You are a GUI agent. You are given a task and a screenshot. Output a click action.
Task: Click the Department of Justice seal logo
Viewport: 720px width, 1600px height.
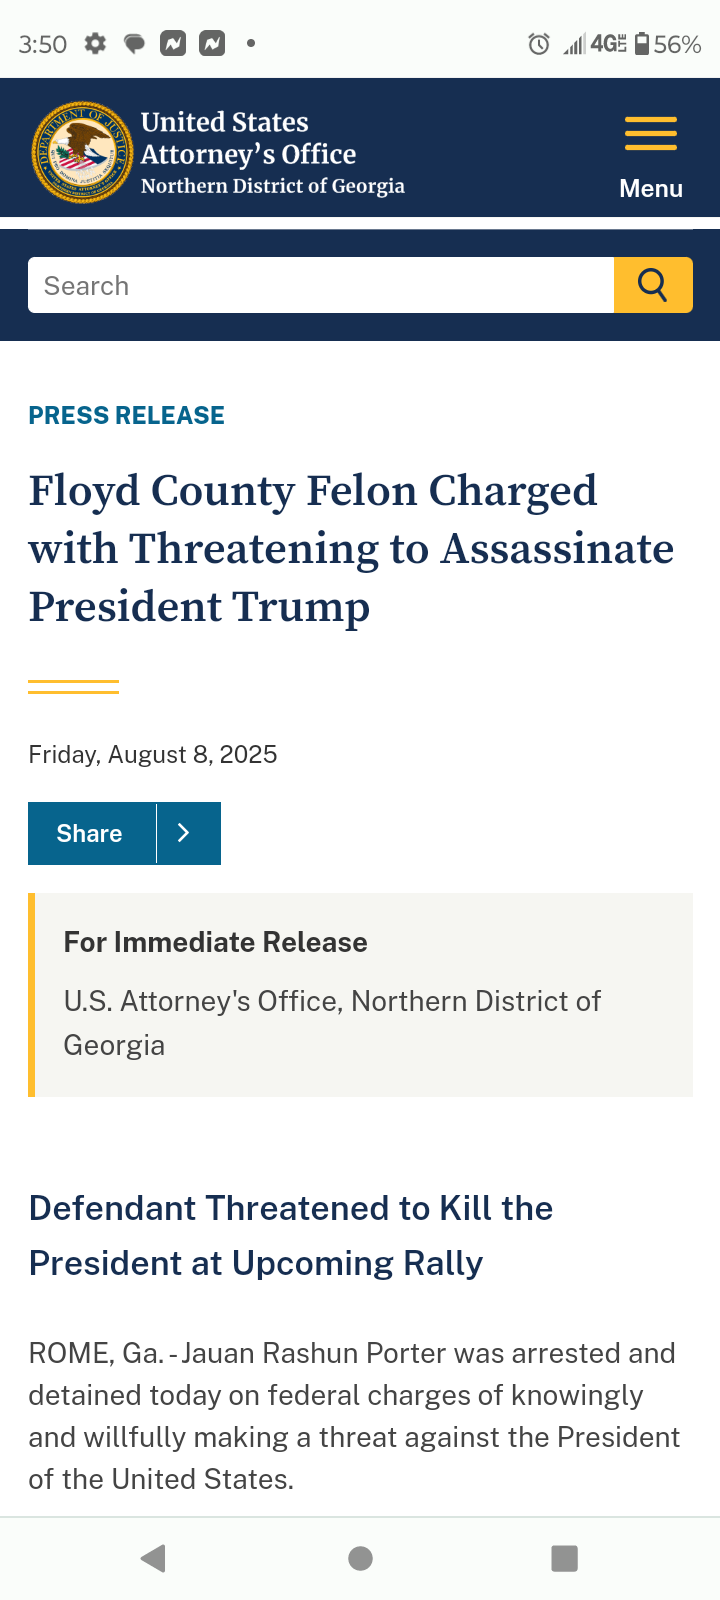[82, 152]
